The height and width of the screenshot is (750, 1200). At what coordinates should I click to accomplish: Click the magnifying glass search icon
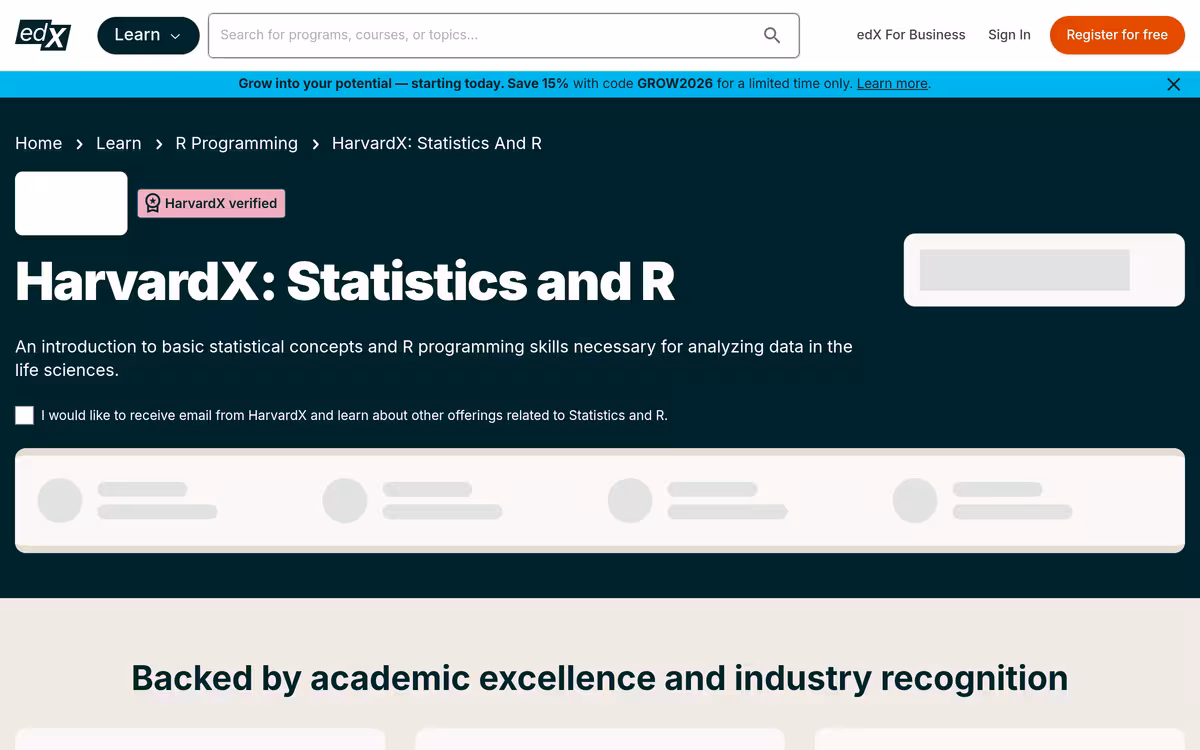click(x=772, y=35)
